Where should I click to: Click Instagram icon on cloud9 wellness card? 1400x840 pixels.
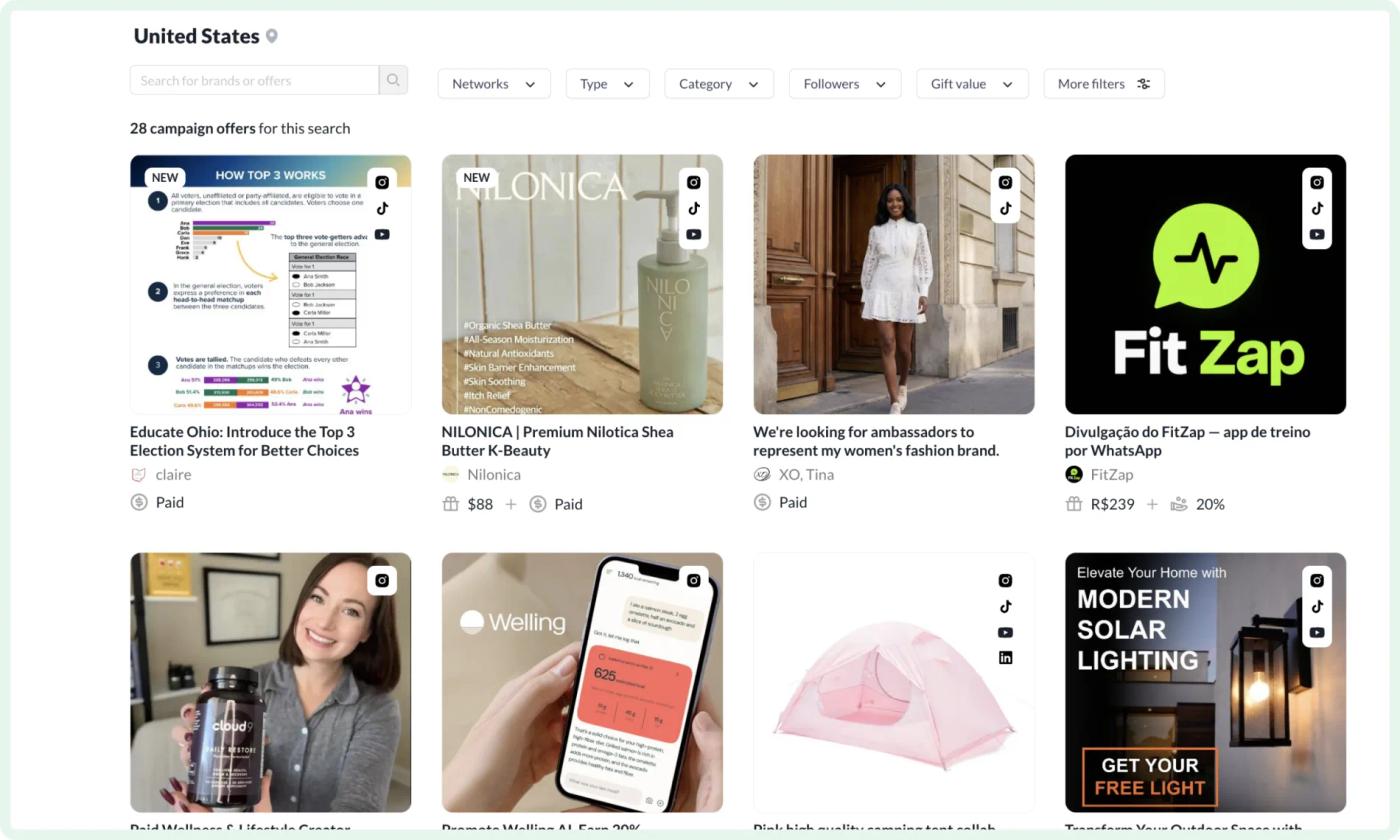click(382, 580)
